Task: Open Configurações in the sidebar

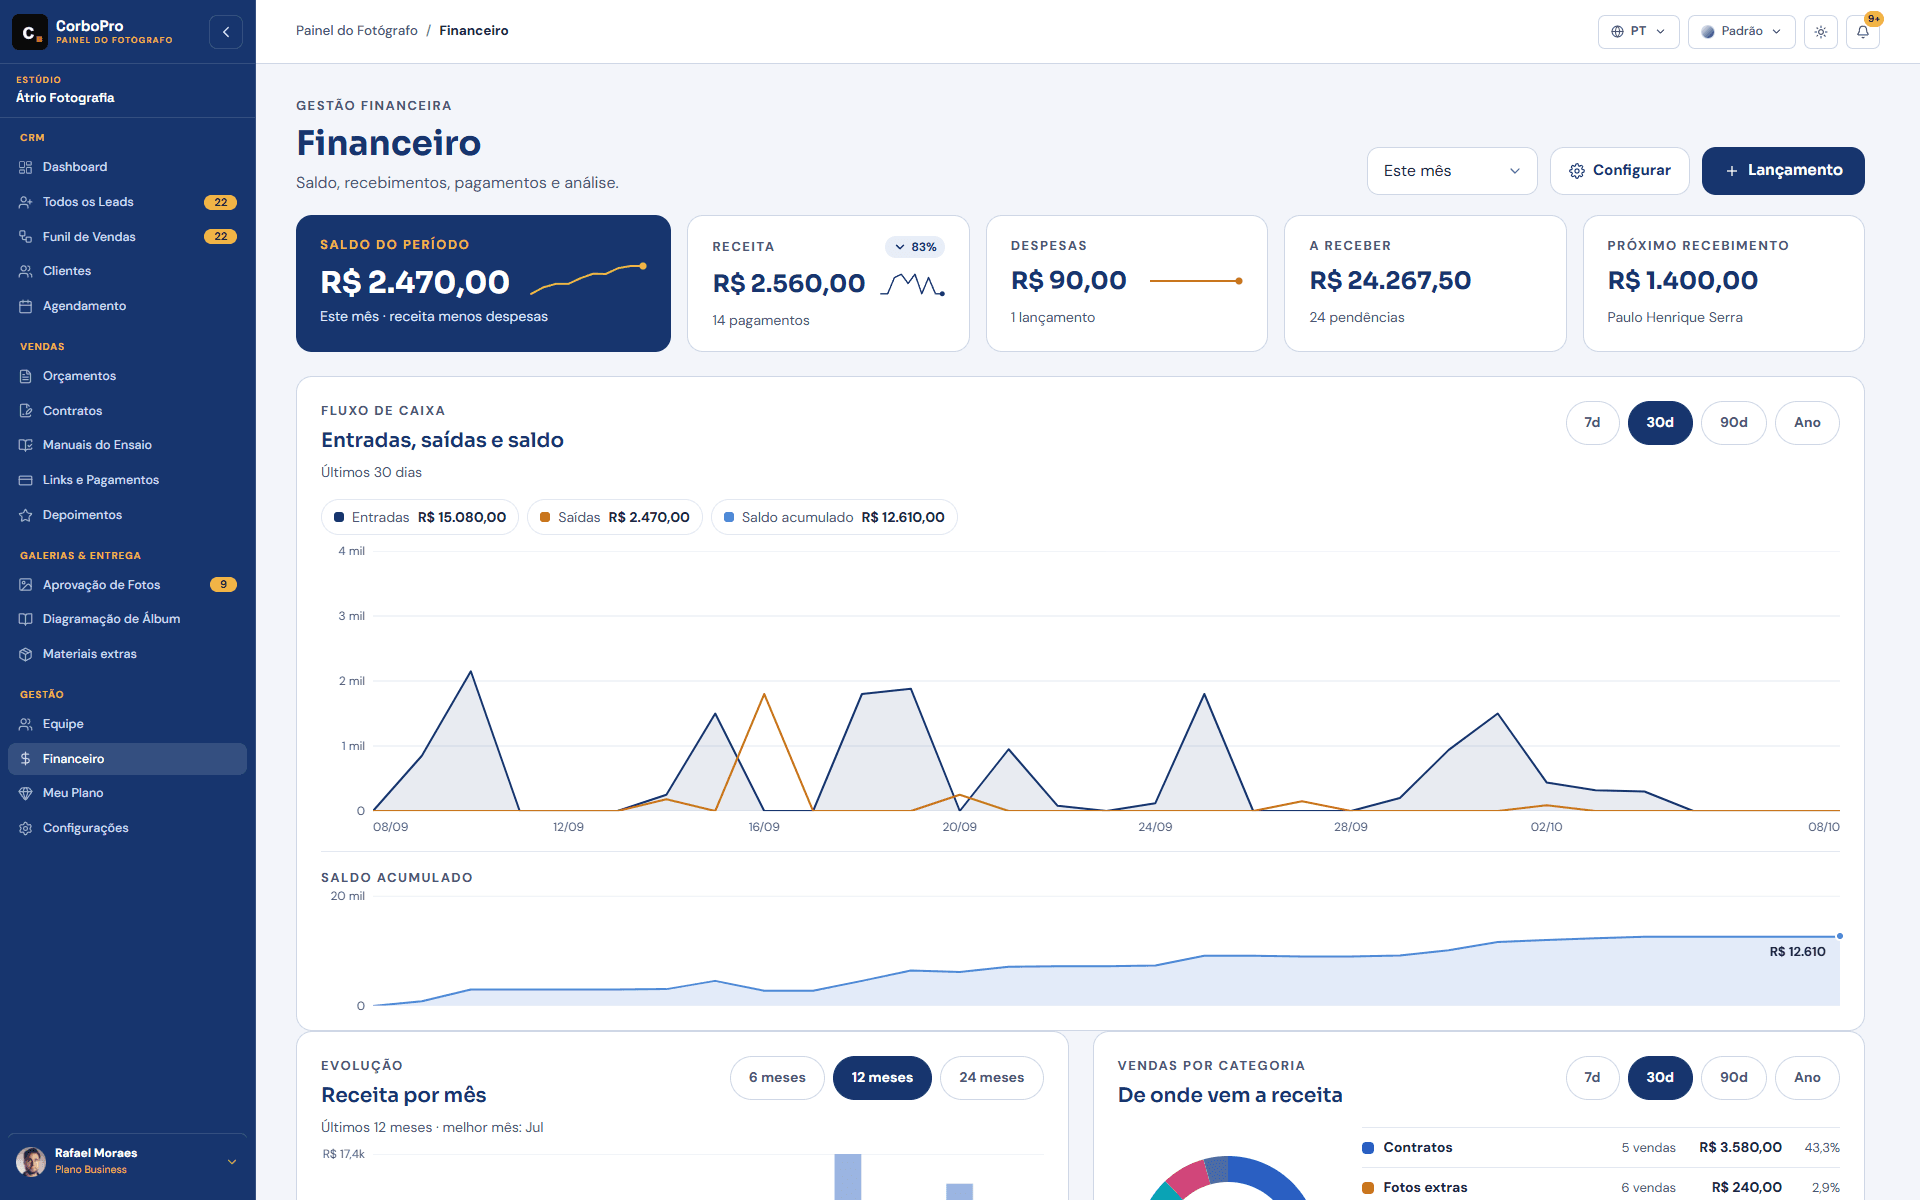Action: point(127,828)
